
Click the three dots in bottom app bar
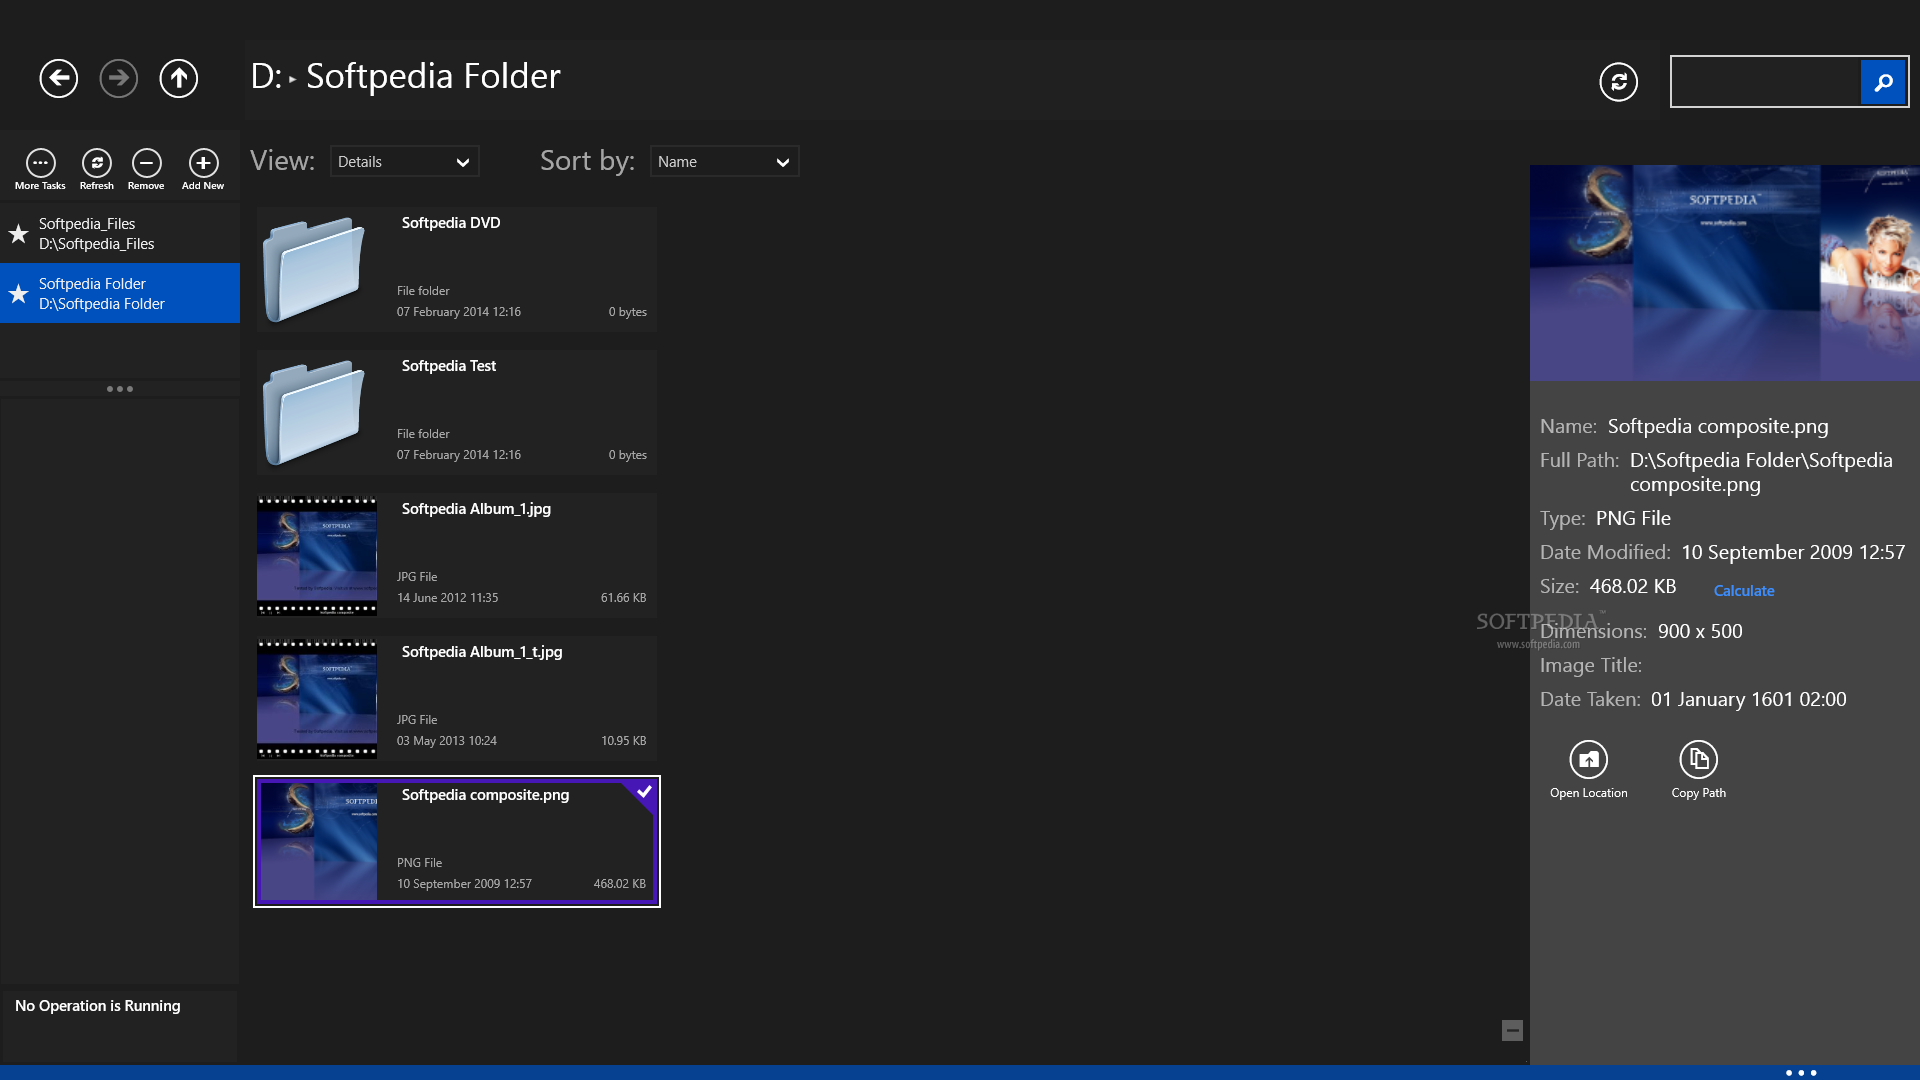click(x=1801, y=1073)
